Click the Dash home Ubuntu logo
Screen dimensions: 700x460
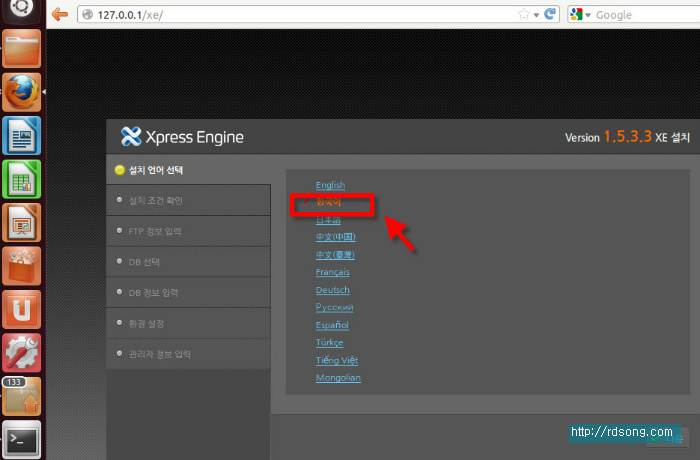21,9
